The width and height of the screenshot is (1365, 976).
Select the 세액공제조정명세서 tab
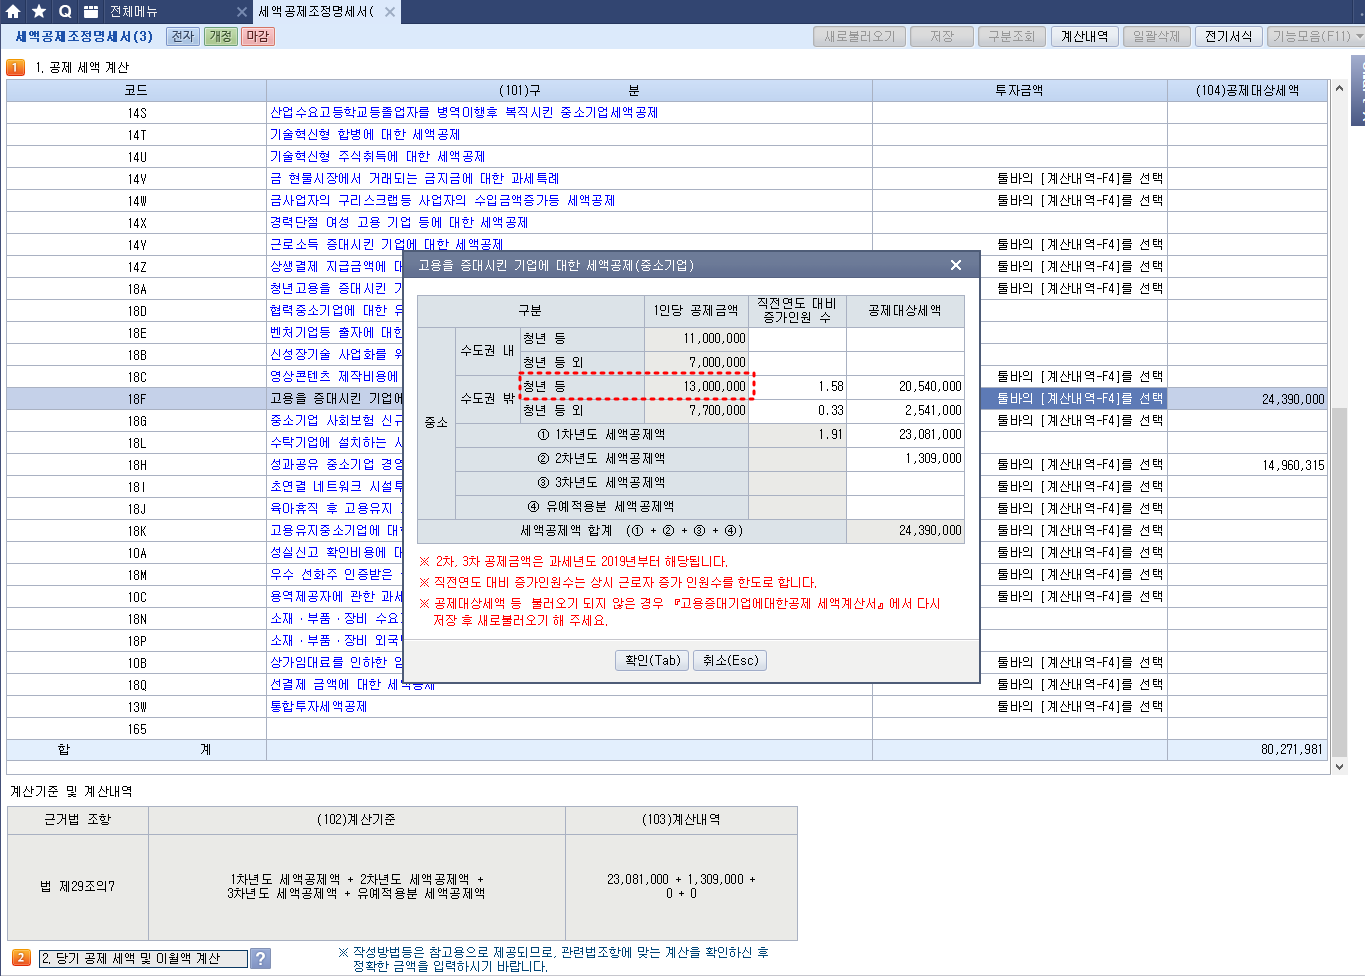(315, 12)
